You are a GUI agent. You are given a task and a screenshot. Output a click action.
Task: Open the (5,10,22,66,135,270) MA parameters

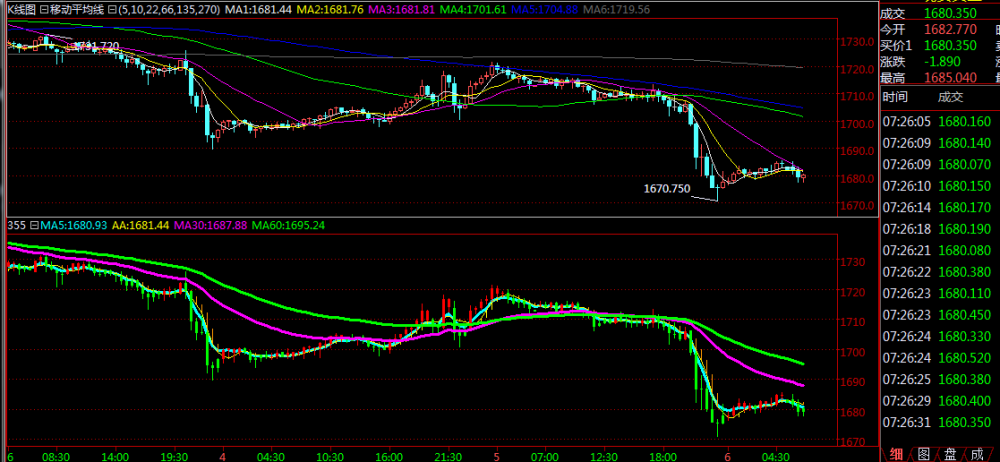[x=170, y=10]
